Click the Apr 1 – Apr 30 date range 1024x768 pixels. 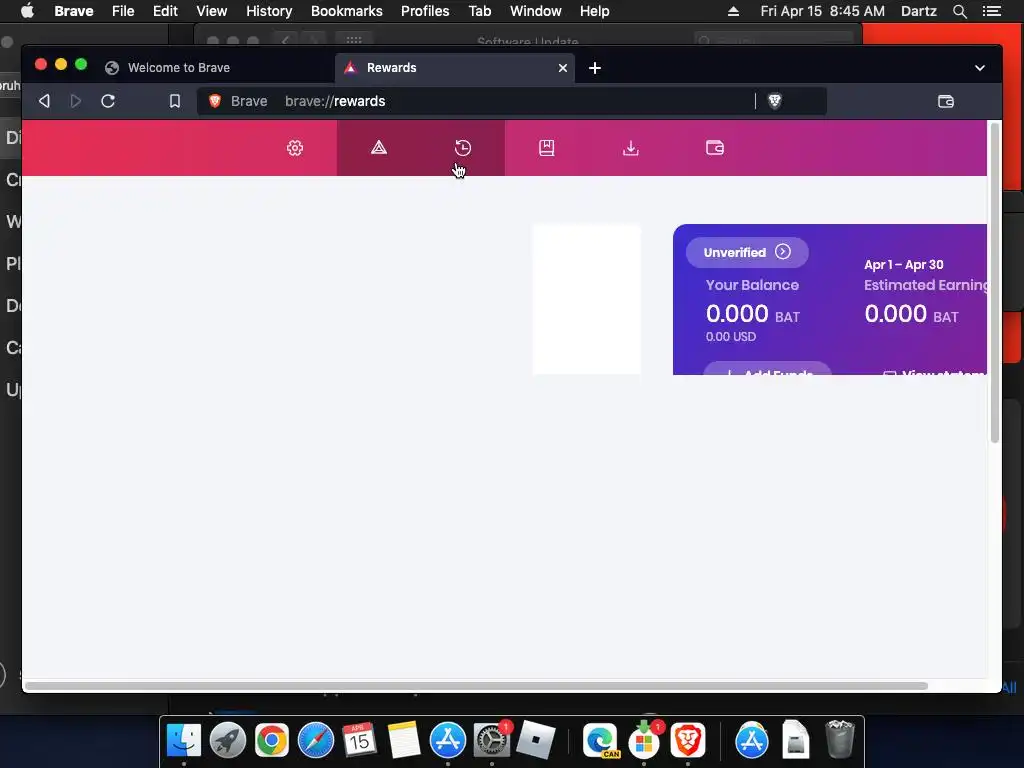click(903, 264)
